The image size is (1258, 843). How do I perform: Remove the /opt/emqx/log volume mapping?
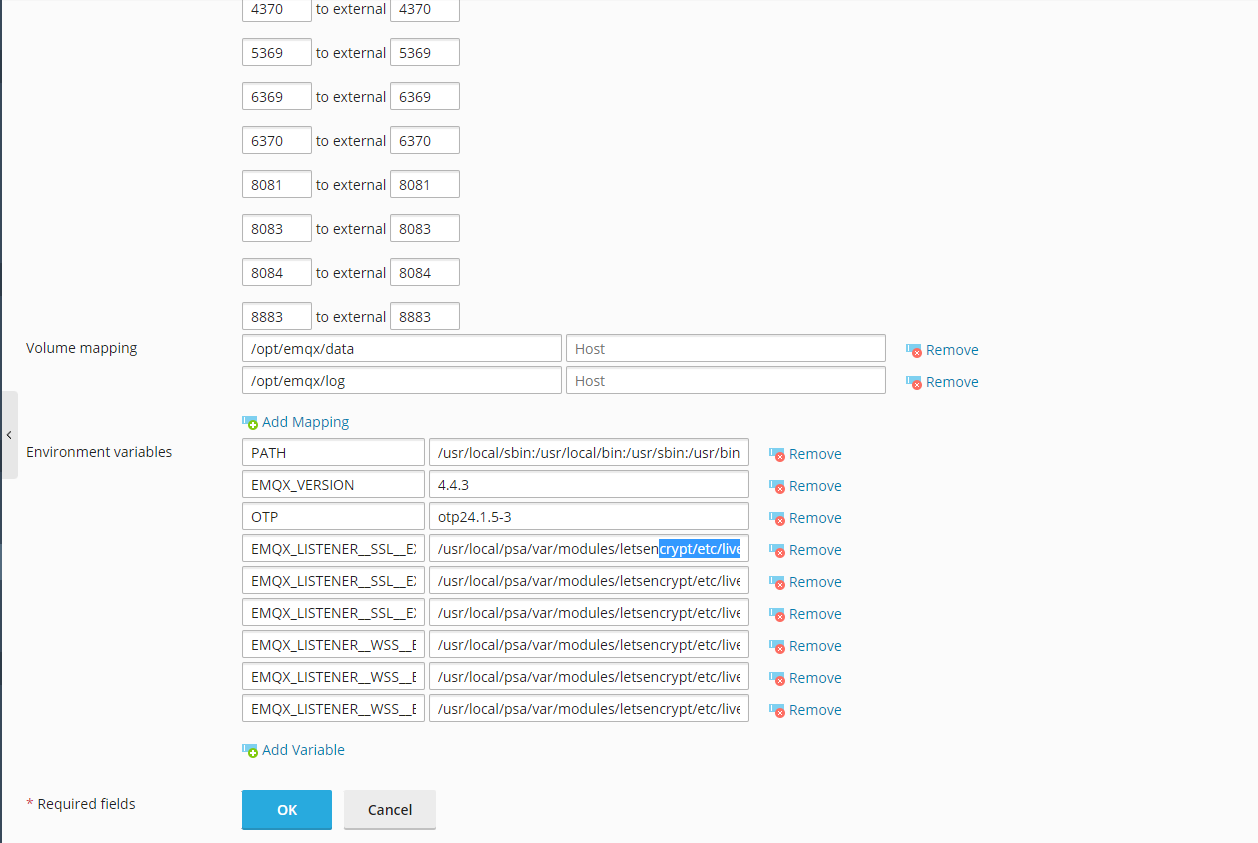pyautogui.click(x=941, y=382)
